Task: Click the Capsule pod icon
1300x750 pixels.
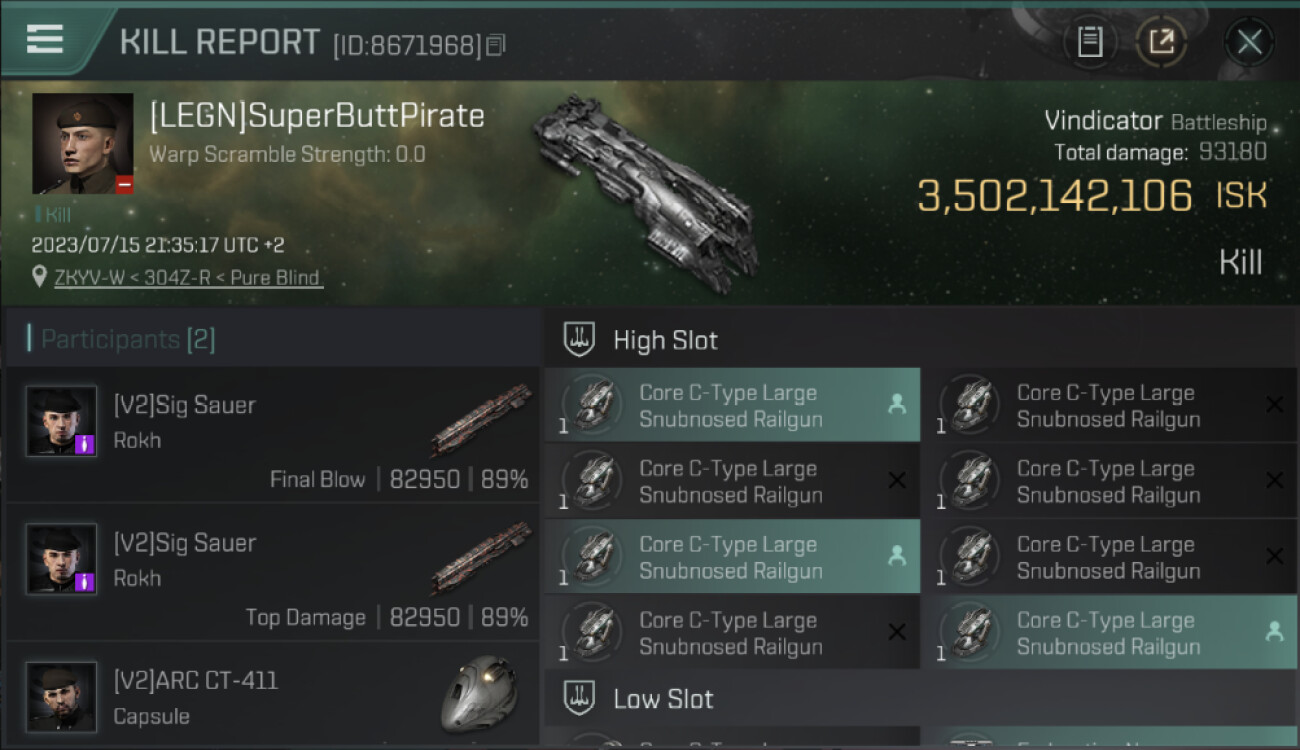Action: tap(479, 693)
